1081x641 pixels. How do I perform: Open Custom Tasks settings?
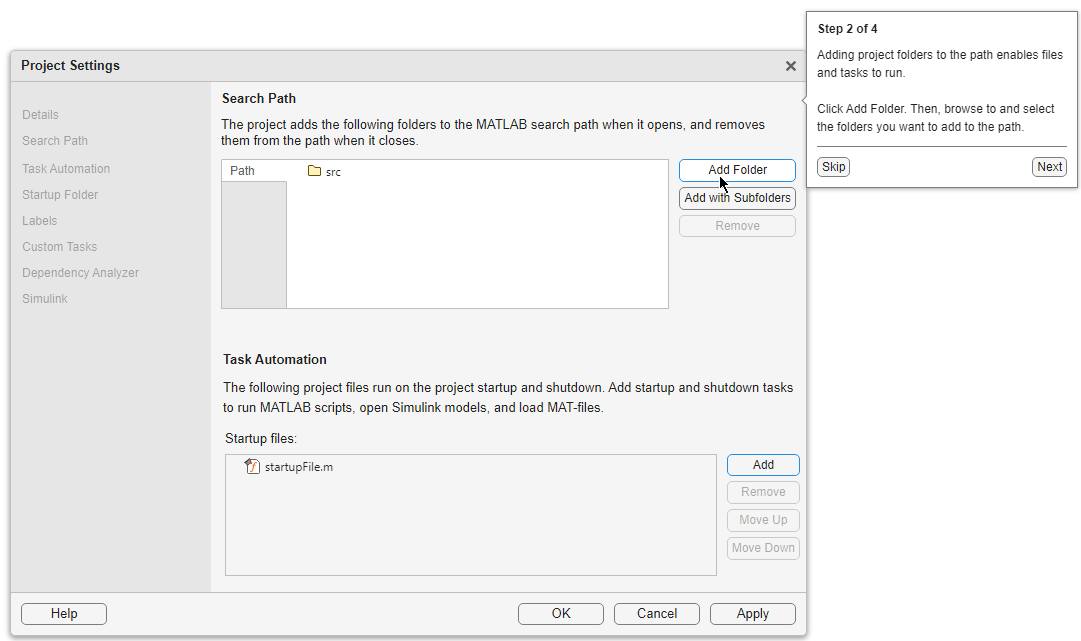pos(60,247)
